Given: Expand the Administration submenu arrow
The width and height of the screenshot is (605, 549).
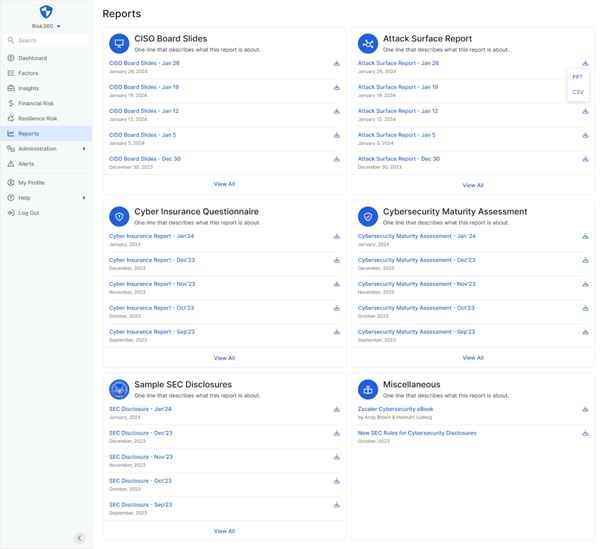Looking at the screenshot, I should click(x=84, y=149).
